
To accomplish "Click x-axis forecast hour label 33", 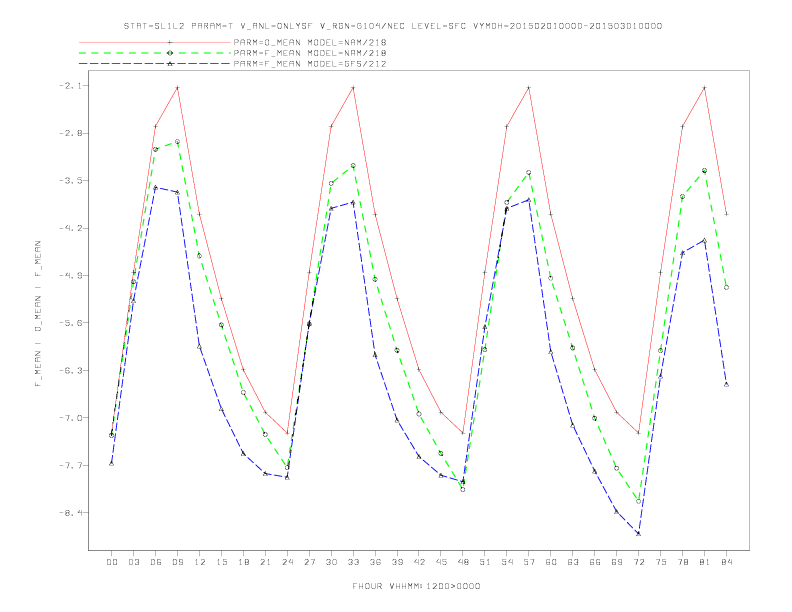I will [x=353, y=562].
